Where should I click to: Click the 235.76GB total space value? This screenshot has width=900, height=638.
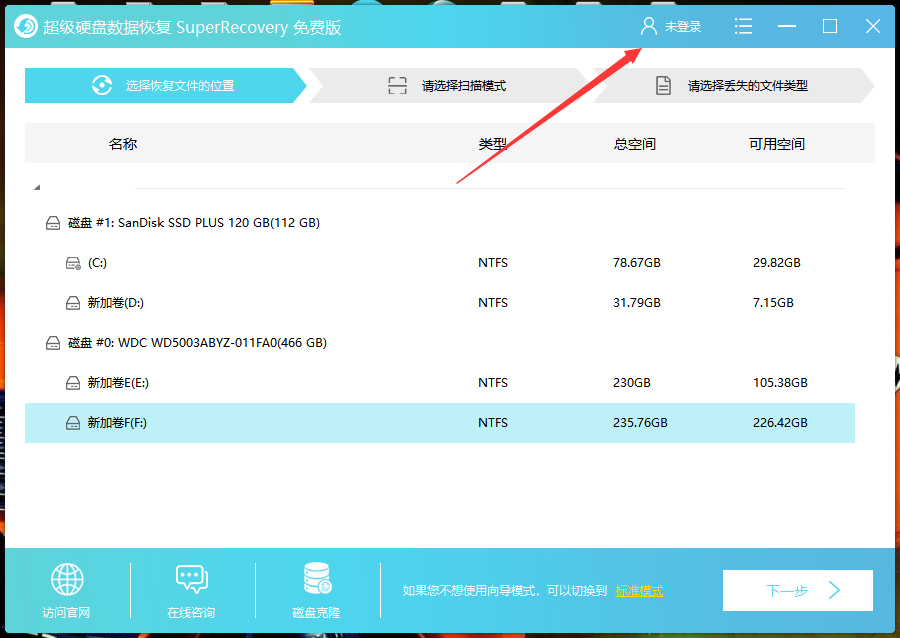pos(640,423)
